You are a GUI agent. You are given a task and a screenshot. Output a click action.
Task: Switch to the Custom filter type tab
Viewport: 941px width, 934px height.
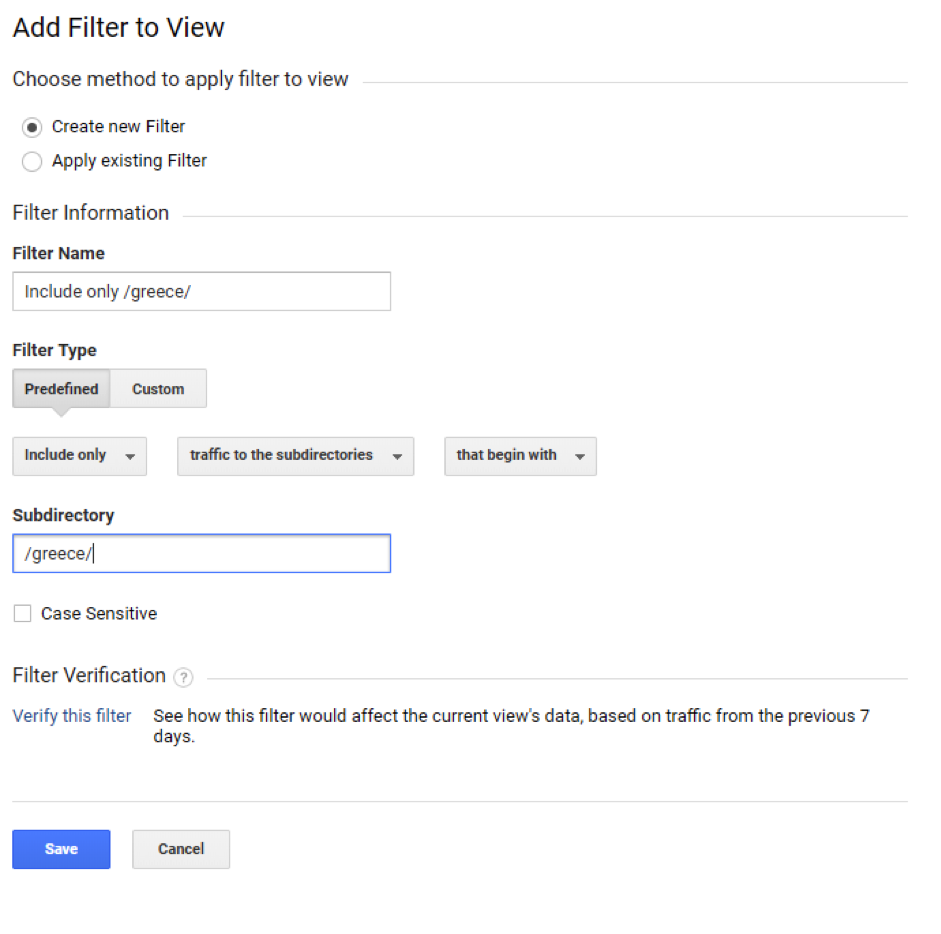158,388
